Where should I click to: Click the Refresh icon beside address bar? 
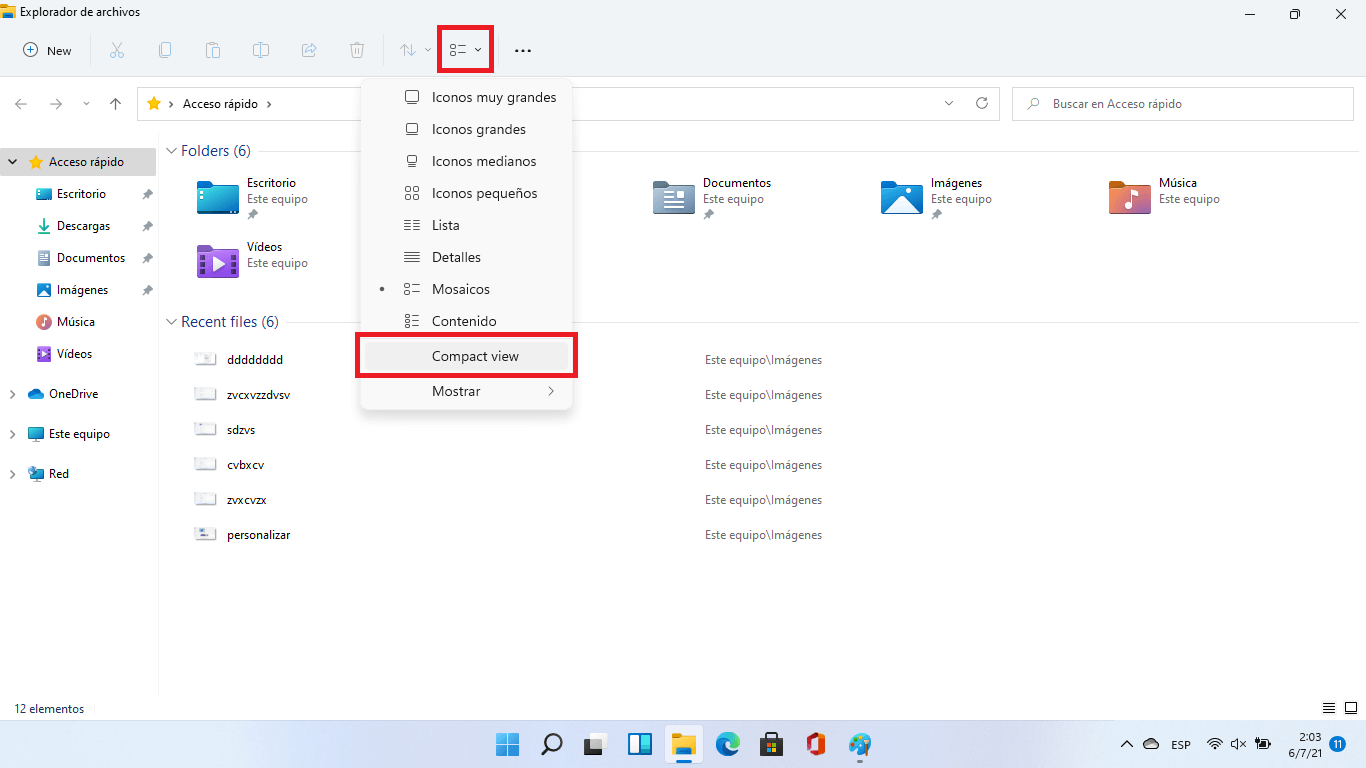click(x=981, y=104)
